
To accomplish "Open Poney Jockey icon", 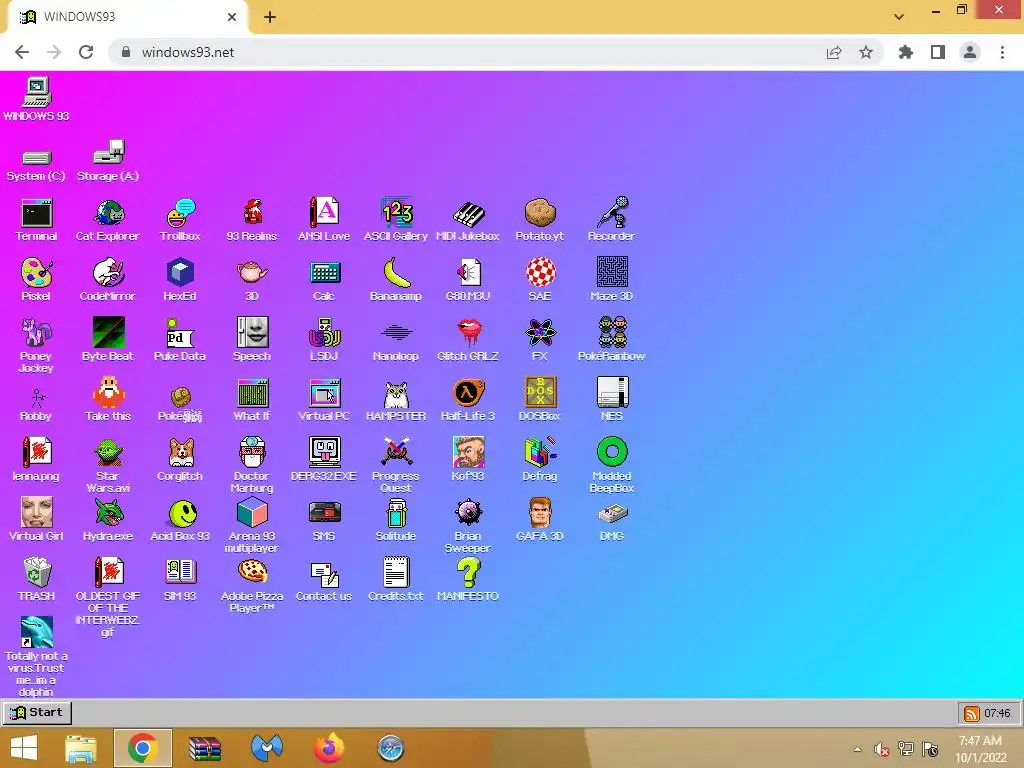I will pyautogui.click(x=36, y=345).
